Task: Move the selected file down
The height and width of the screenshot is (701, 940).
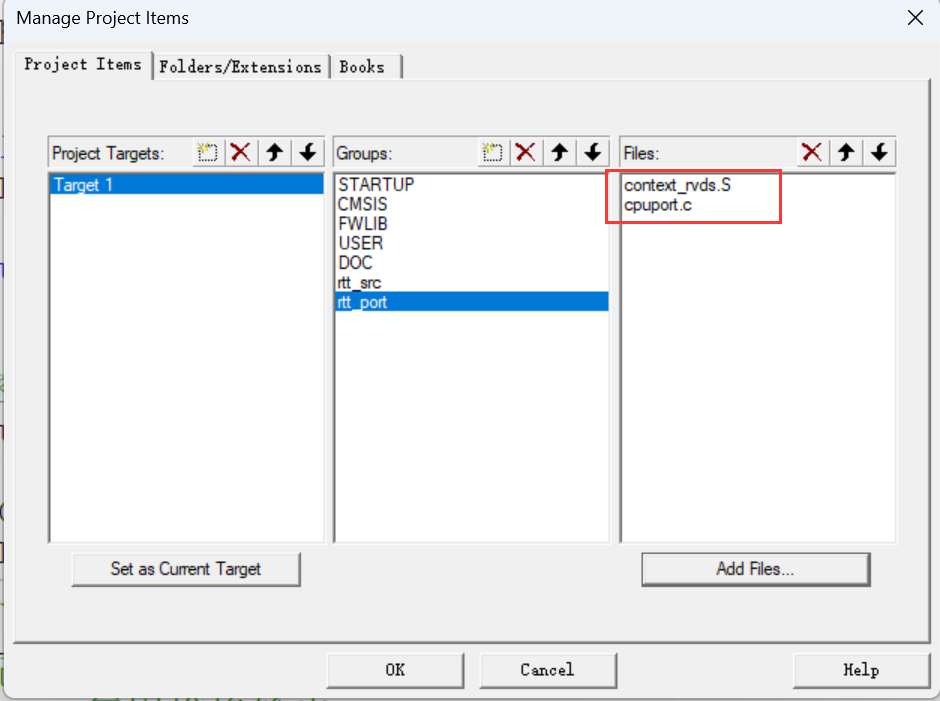Action: tap(879, 152)
